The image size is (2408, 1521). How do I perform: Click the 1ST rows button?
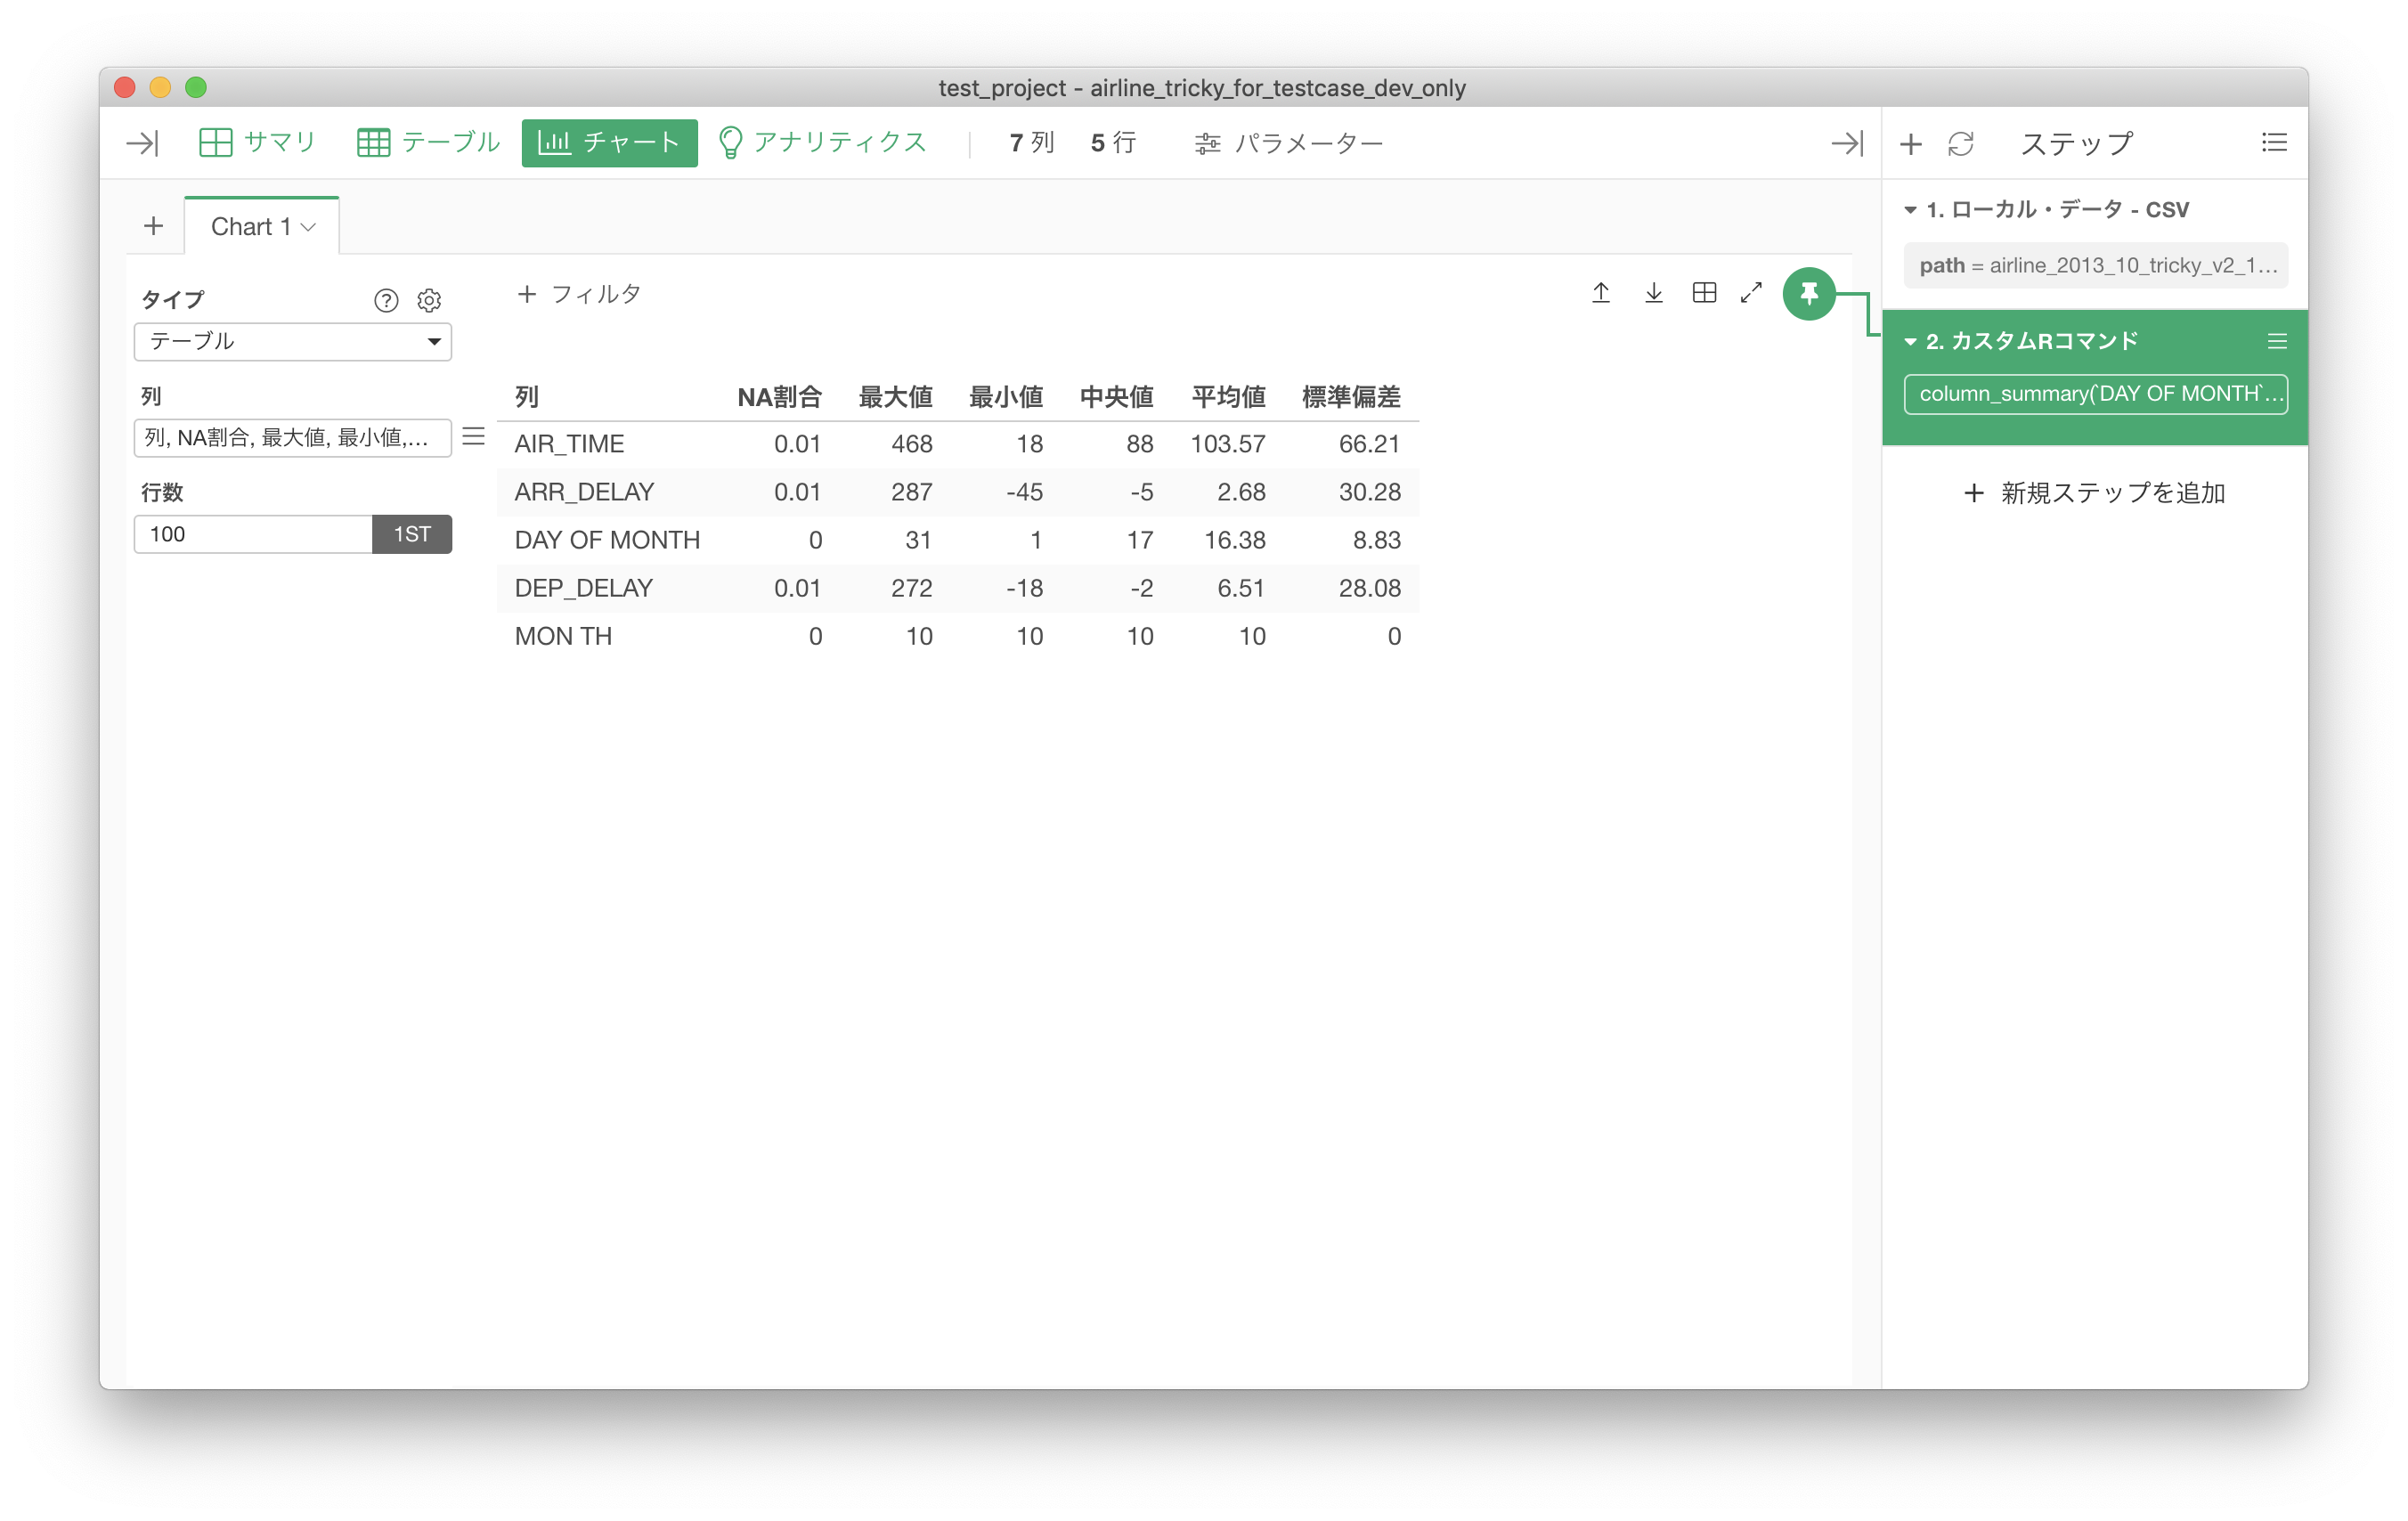(x=412, y=534)
